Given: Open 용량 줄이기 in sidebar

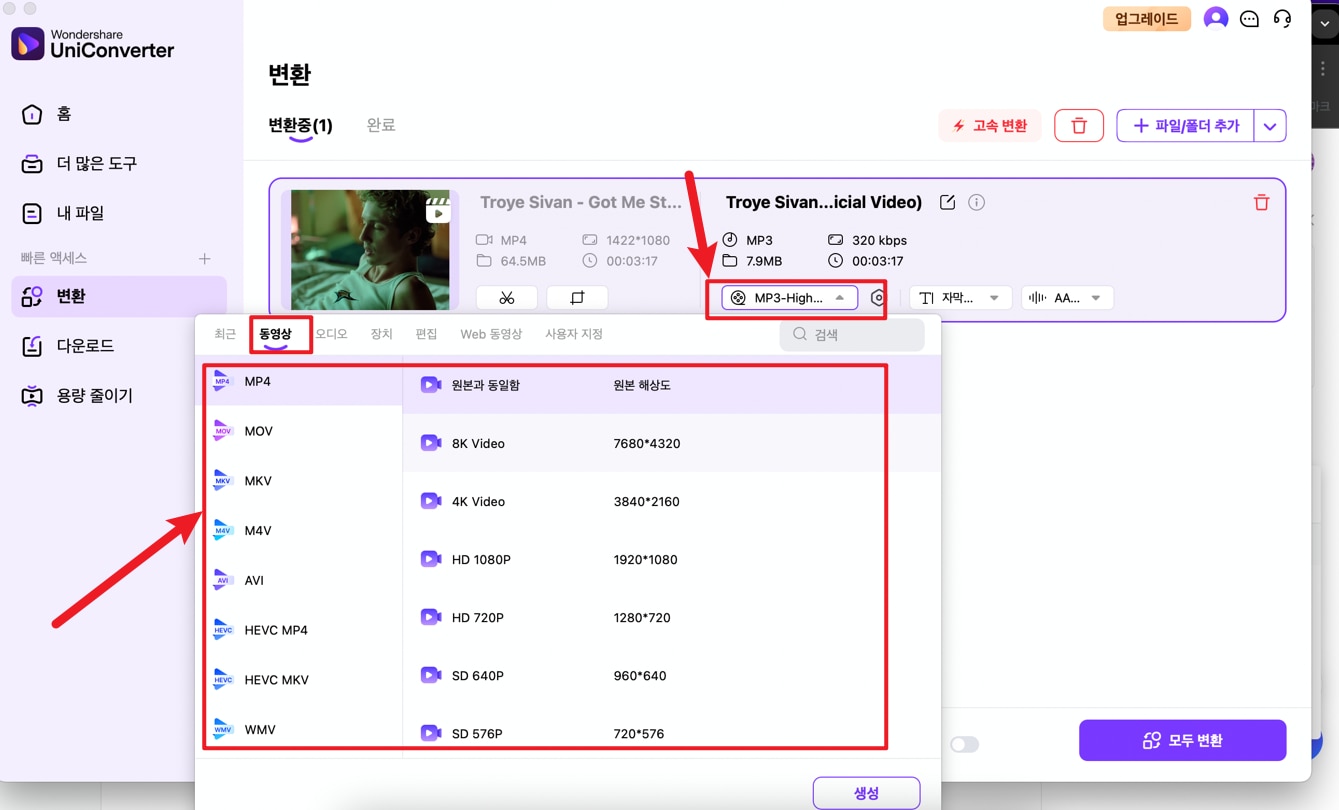Looking at the screenshot, I should [x=118, y=396].
